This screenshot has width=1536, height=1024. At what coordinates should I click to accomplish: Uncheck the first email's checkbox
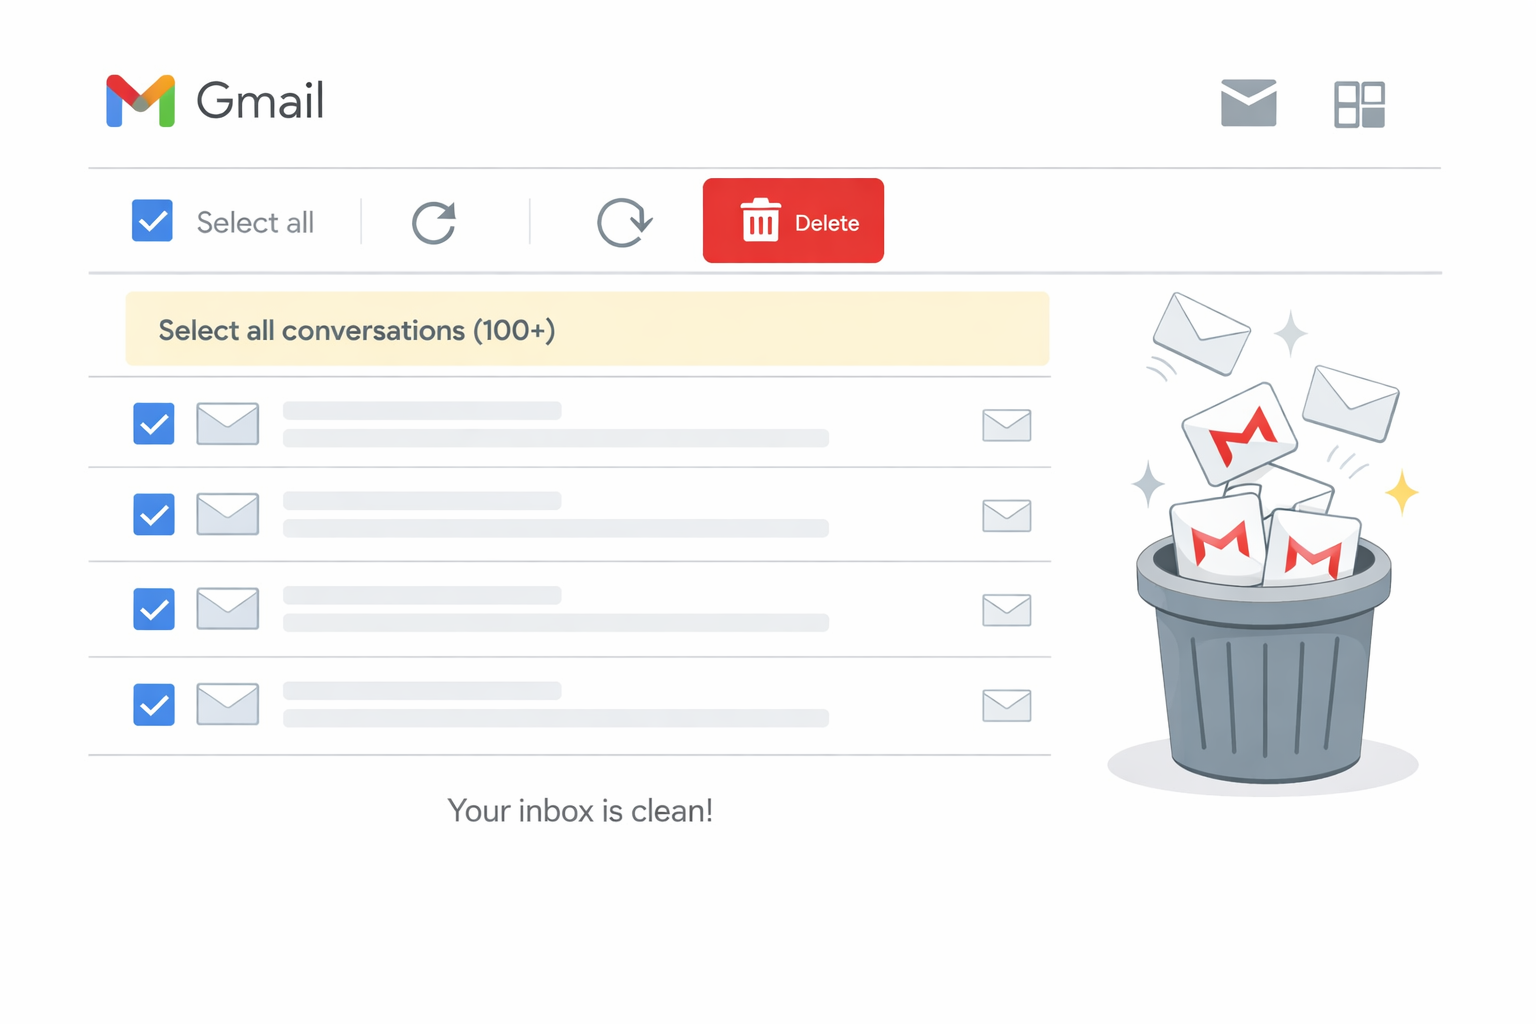pyautogui.click(x=153, y=424)
